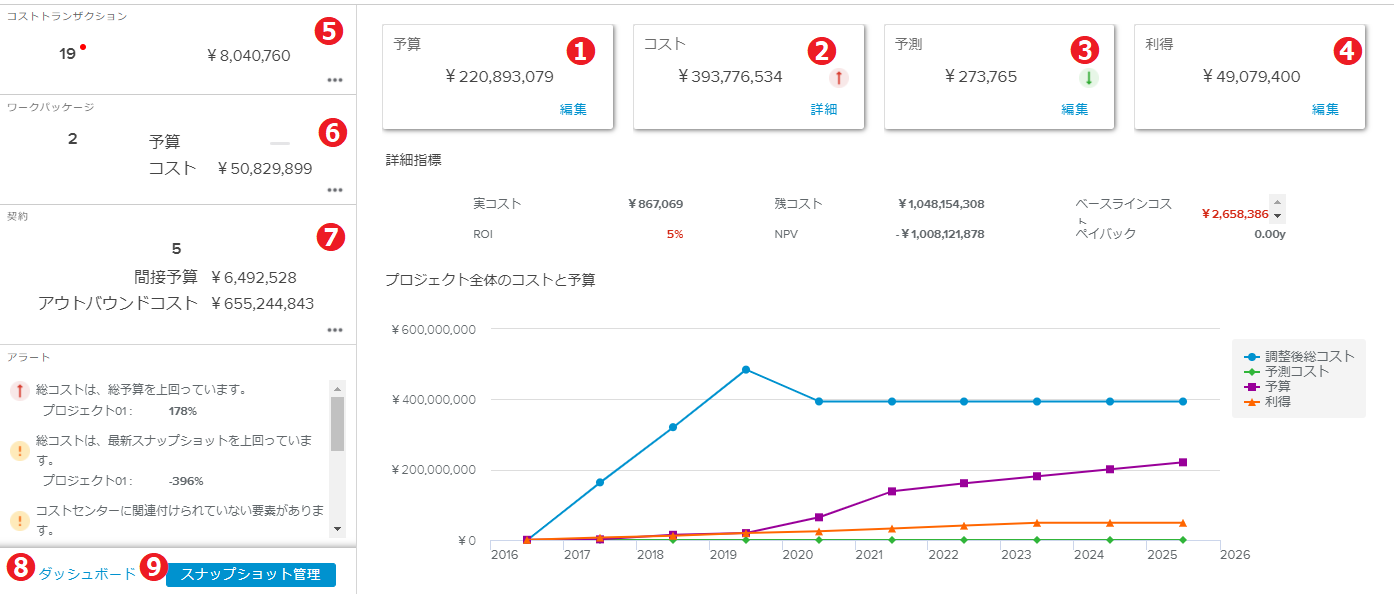Open the ワークパッケージ ellipsis menu

pyautogui.click(x=334, y=190)
